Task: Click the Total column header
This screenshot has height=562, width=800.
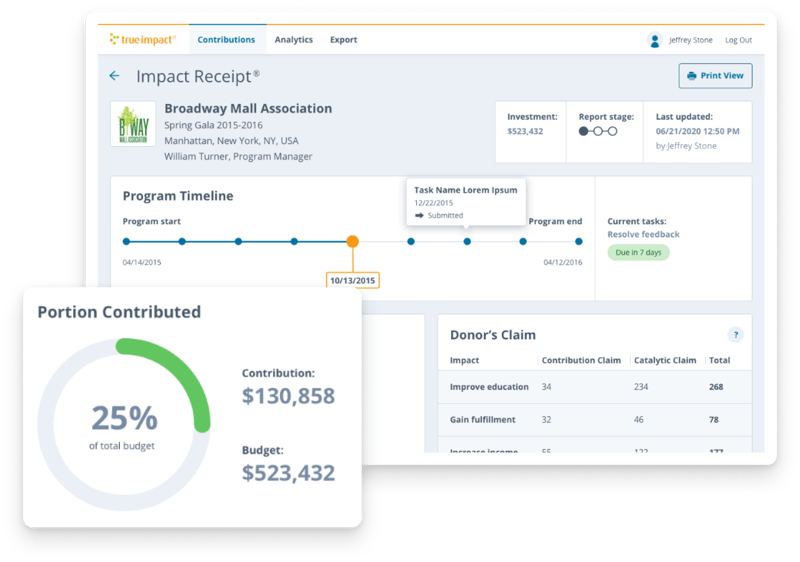Action: (x=719, y=360)
